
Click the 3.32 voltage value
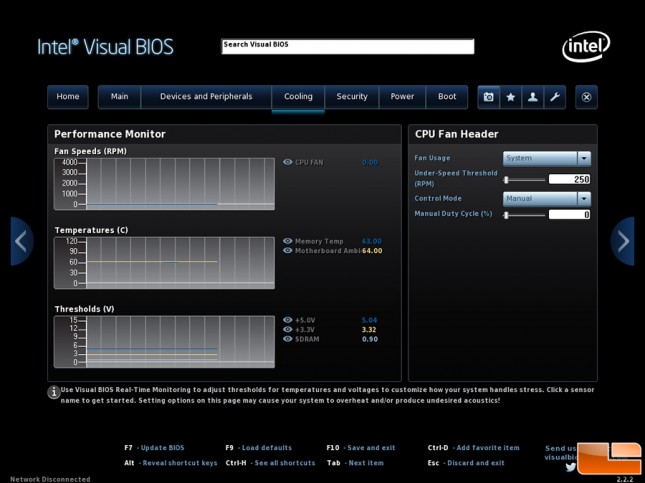[x=369, y=330]
